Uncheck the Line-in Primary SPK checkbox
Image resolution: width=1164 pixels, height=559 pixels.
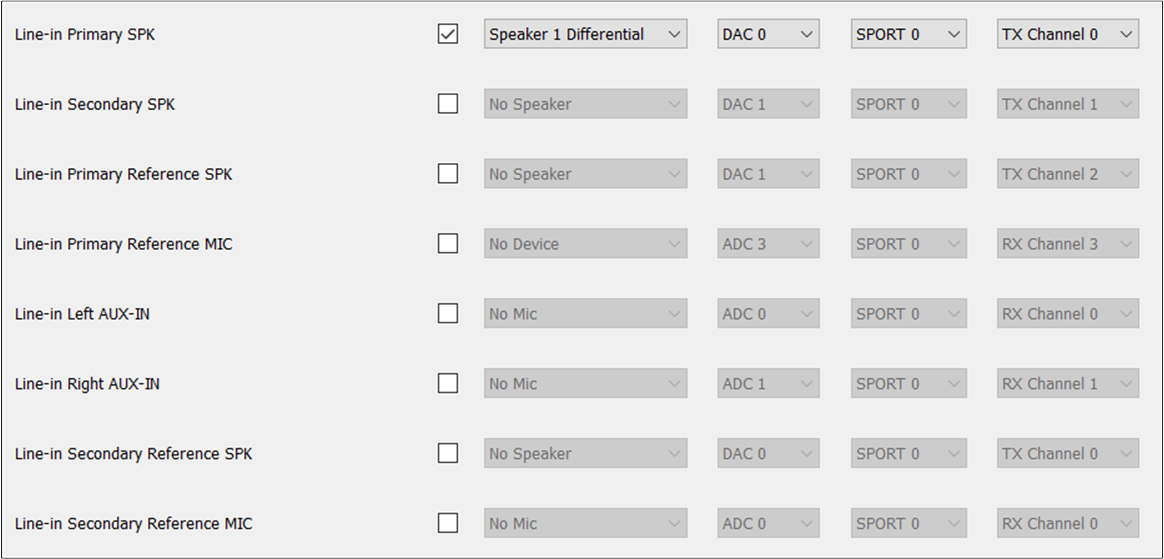point(448,34)
